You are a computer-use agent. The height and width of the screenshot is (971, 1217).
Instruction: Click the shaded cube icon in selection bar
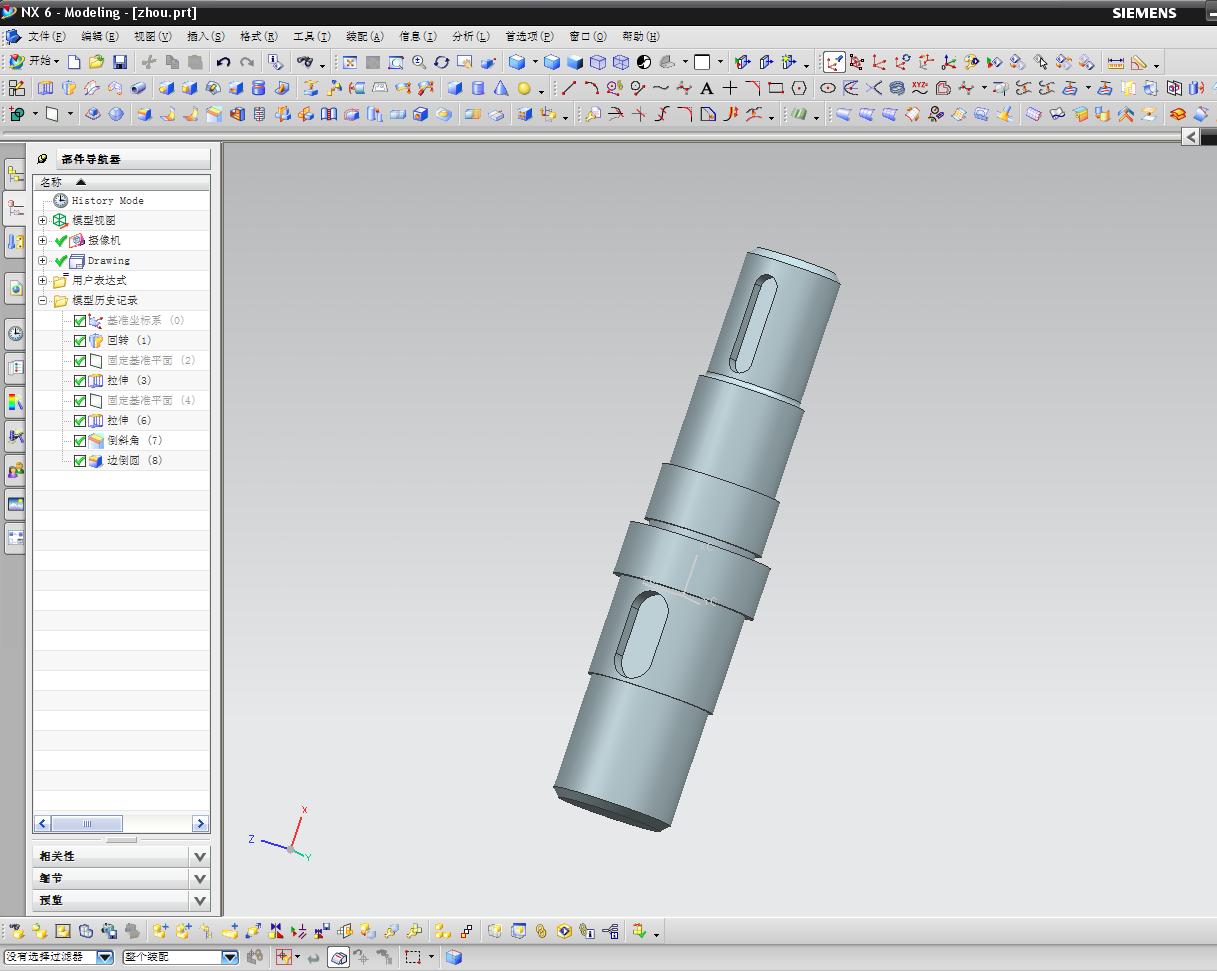pos(454,957)
